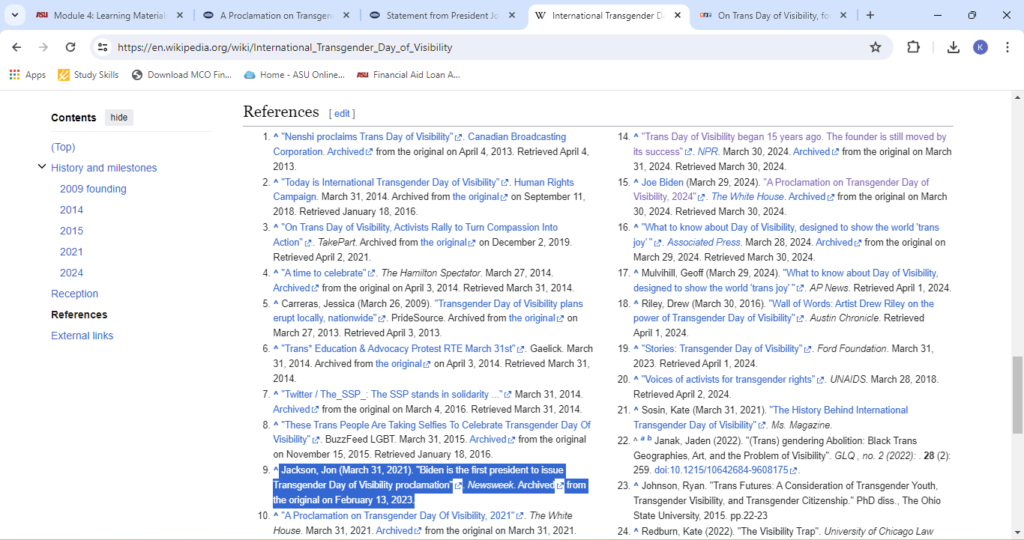Close the Statement from President tab
1024x540 pixels.
click(512, 15)
